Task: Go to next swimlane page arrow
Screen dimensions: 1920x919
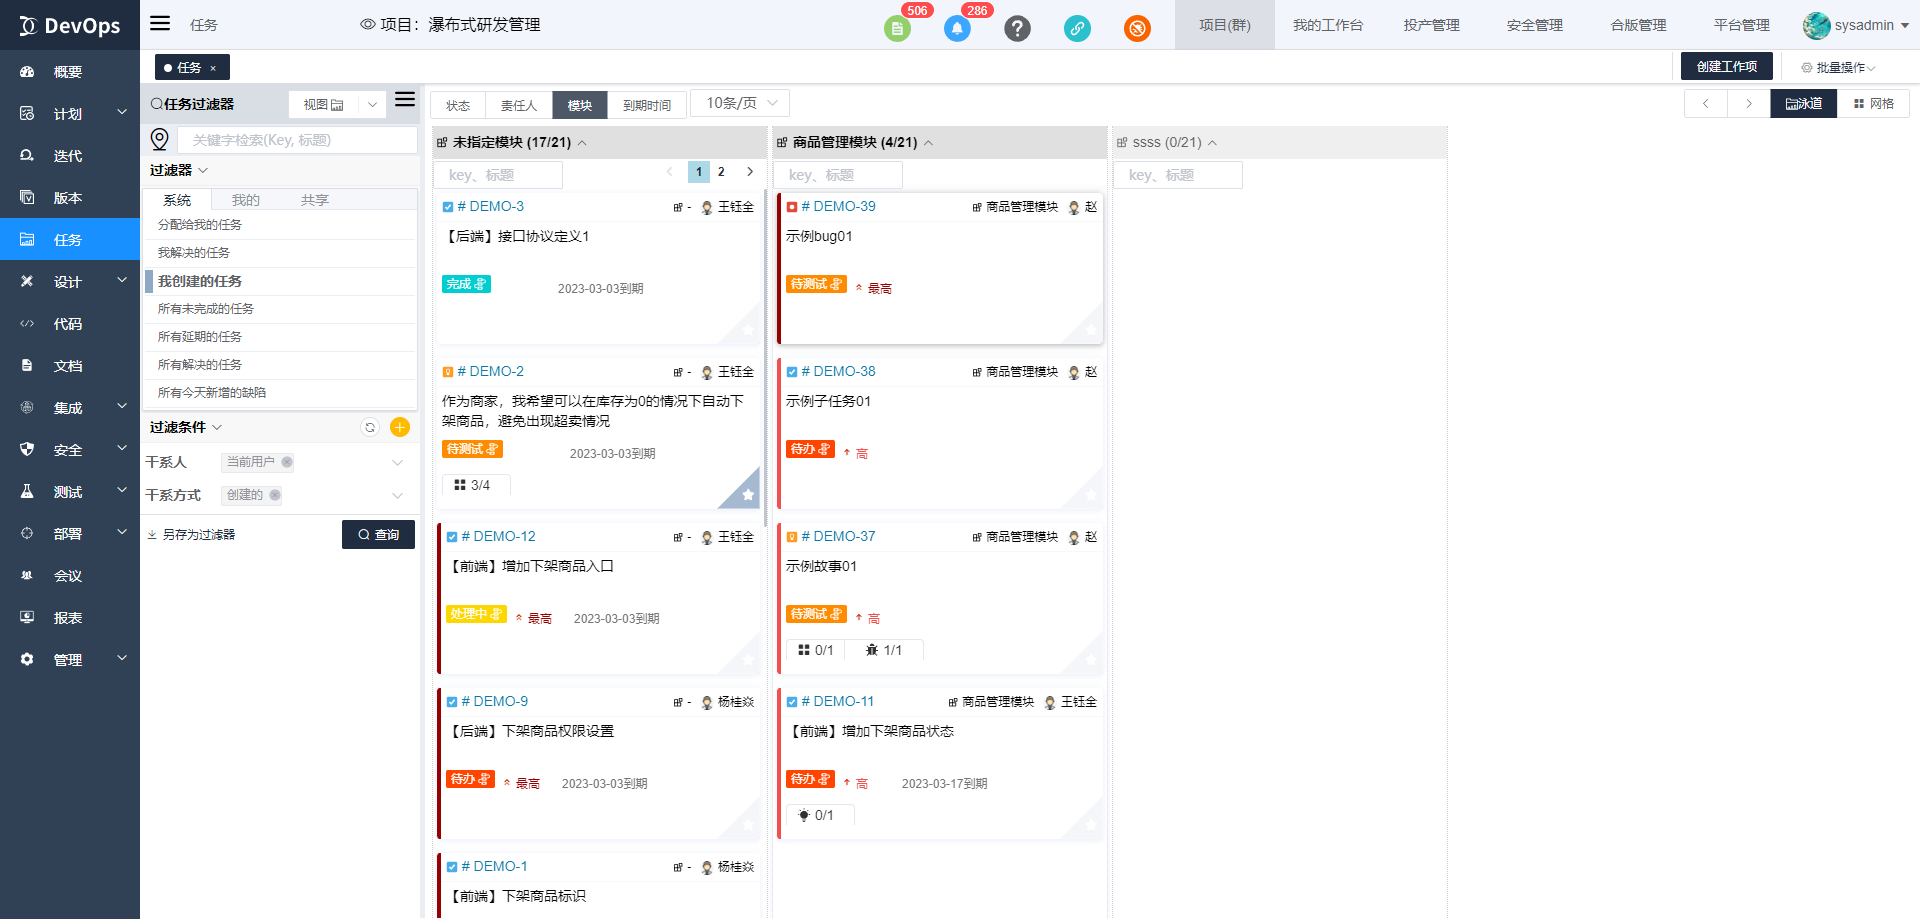Action: point(1748,103)
